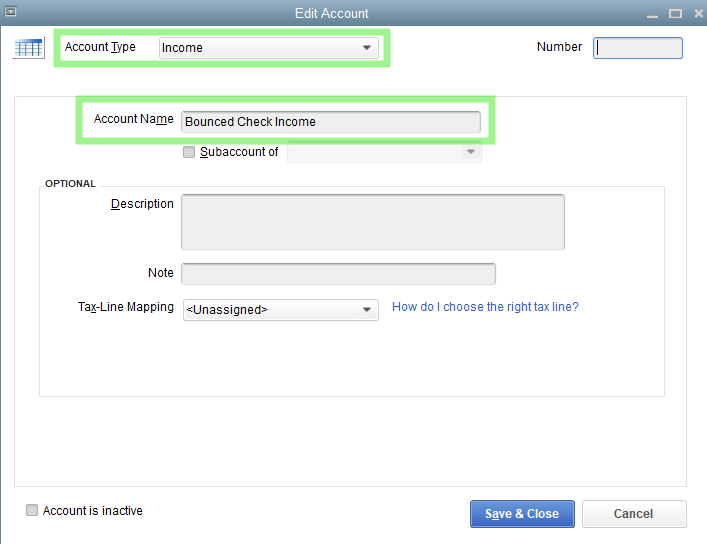The width and height of the screenshot is (707, 544).
Task: Edit the Account Name field
Action: point(331,122)
